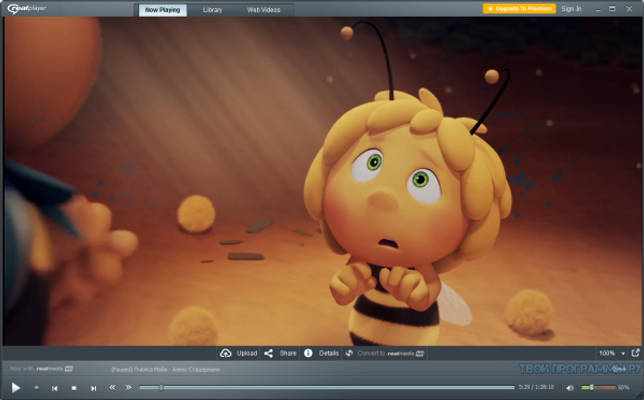Click the now-playing title text

click(165, 370)
